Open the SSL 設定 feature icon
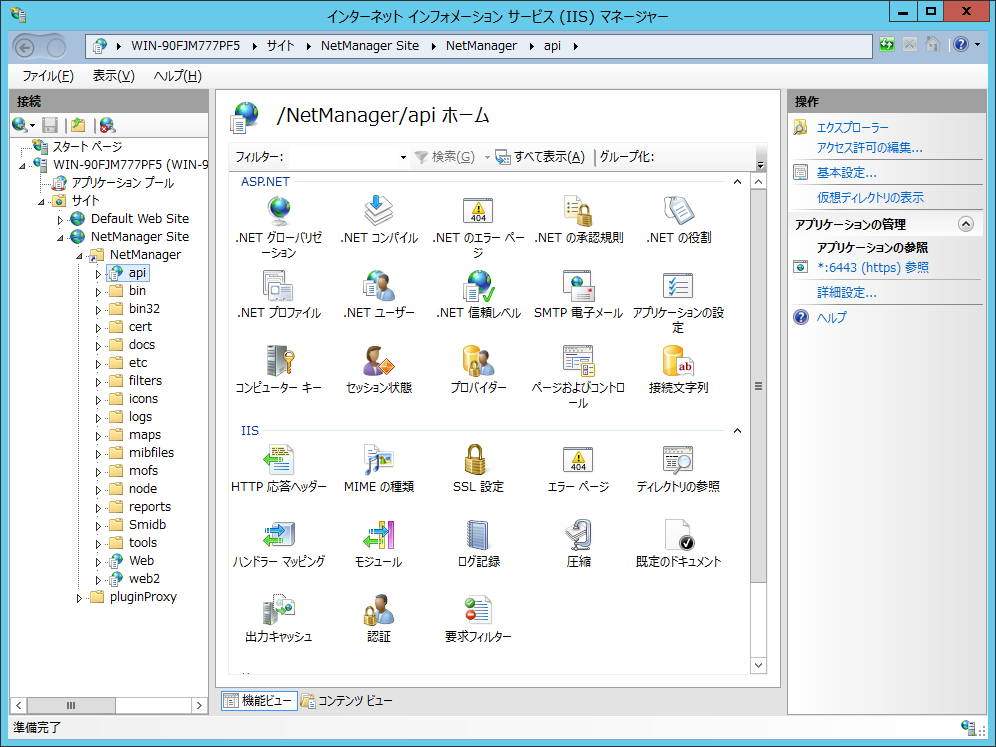This screenshot has width=996, height=747. 478,462
